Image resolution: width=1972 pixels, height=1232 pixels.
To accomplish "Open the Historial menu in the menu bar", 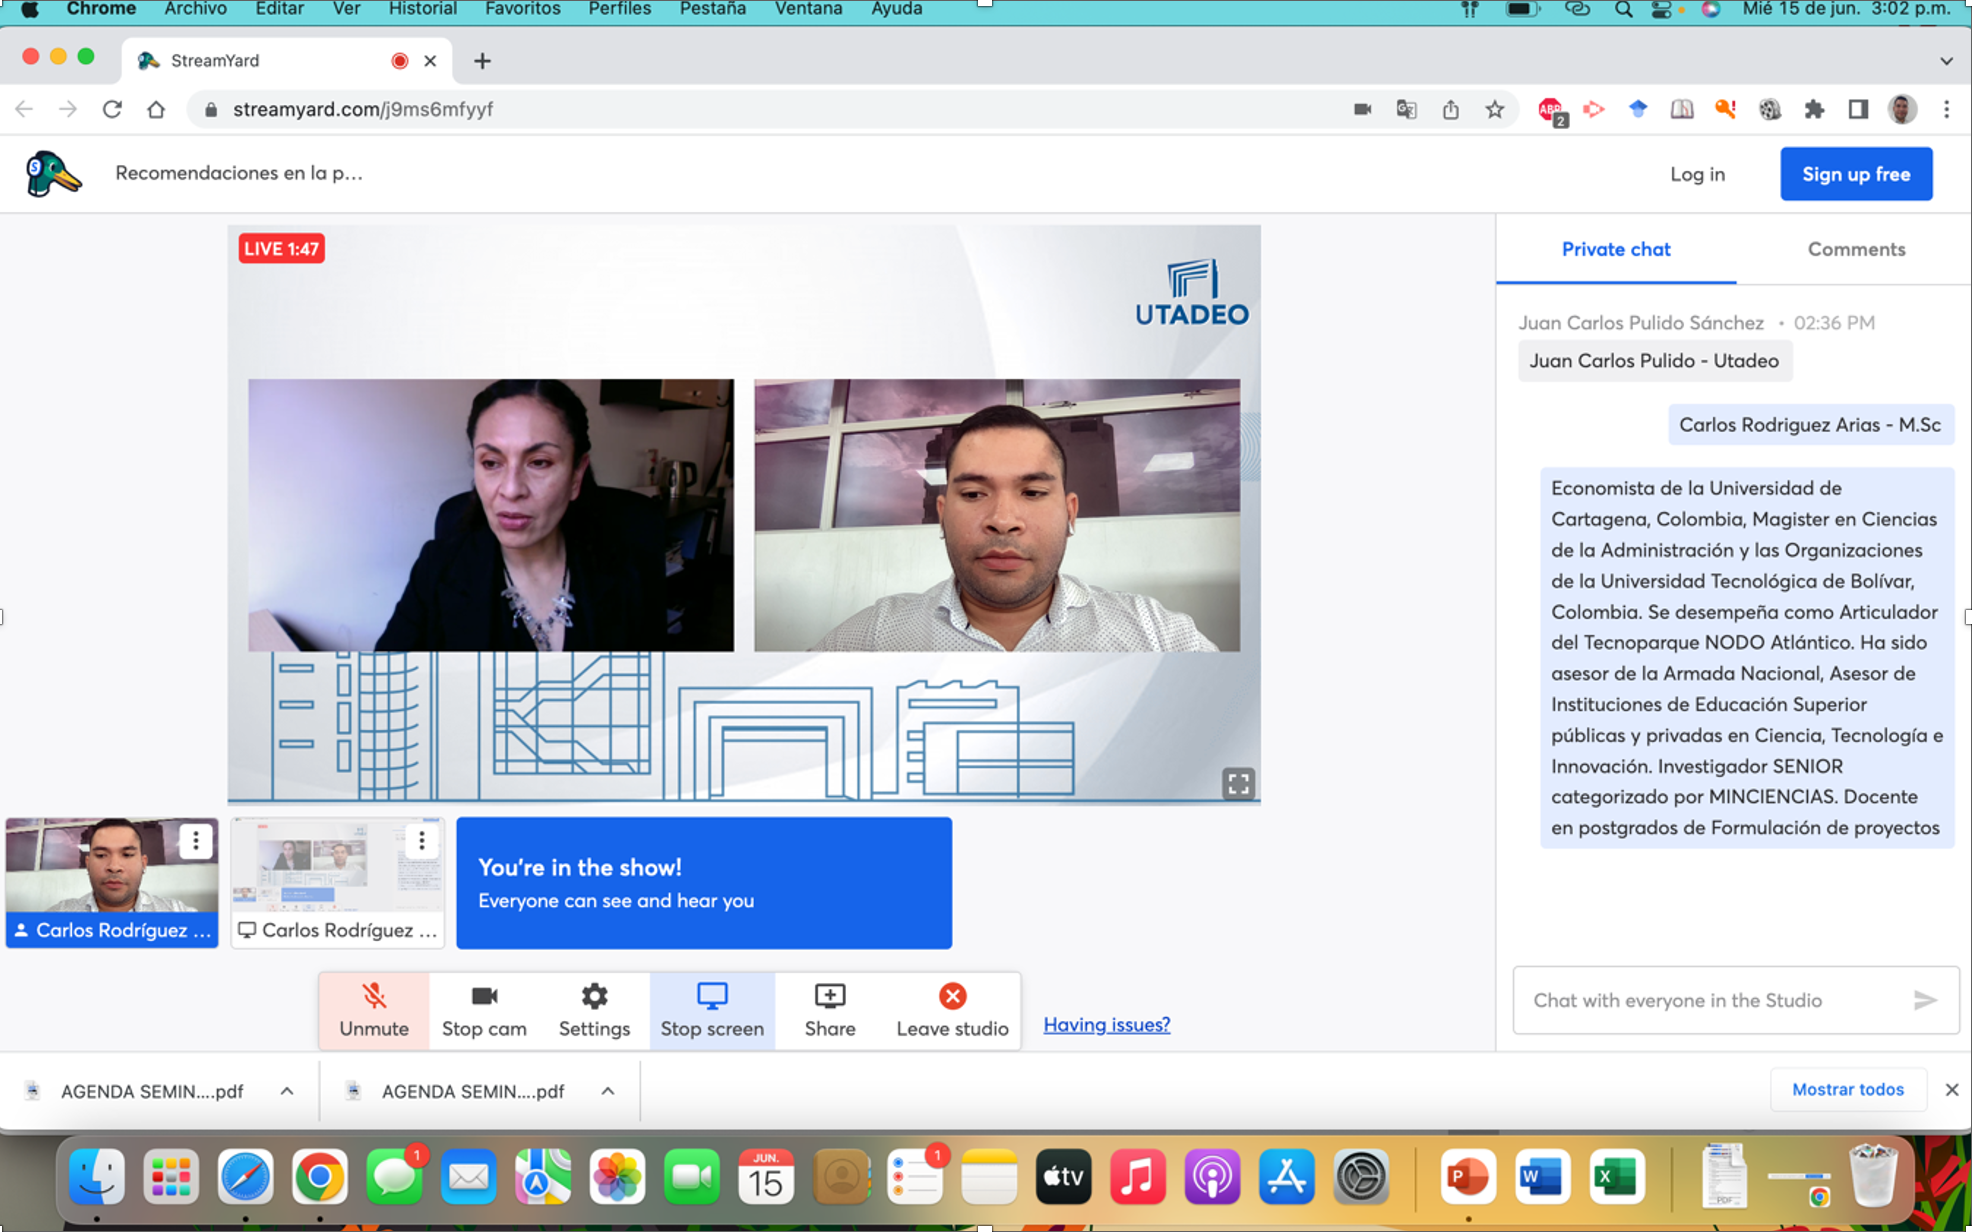I will coord(422,9).
